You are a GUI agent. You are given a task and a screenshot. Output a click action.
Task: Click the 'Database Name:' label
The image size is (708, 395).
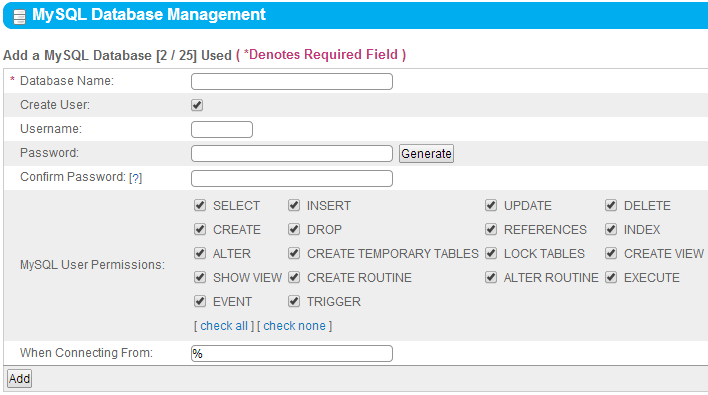coord(67,81)
